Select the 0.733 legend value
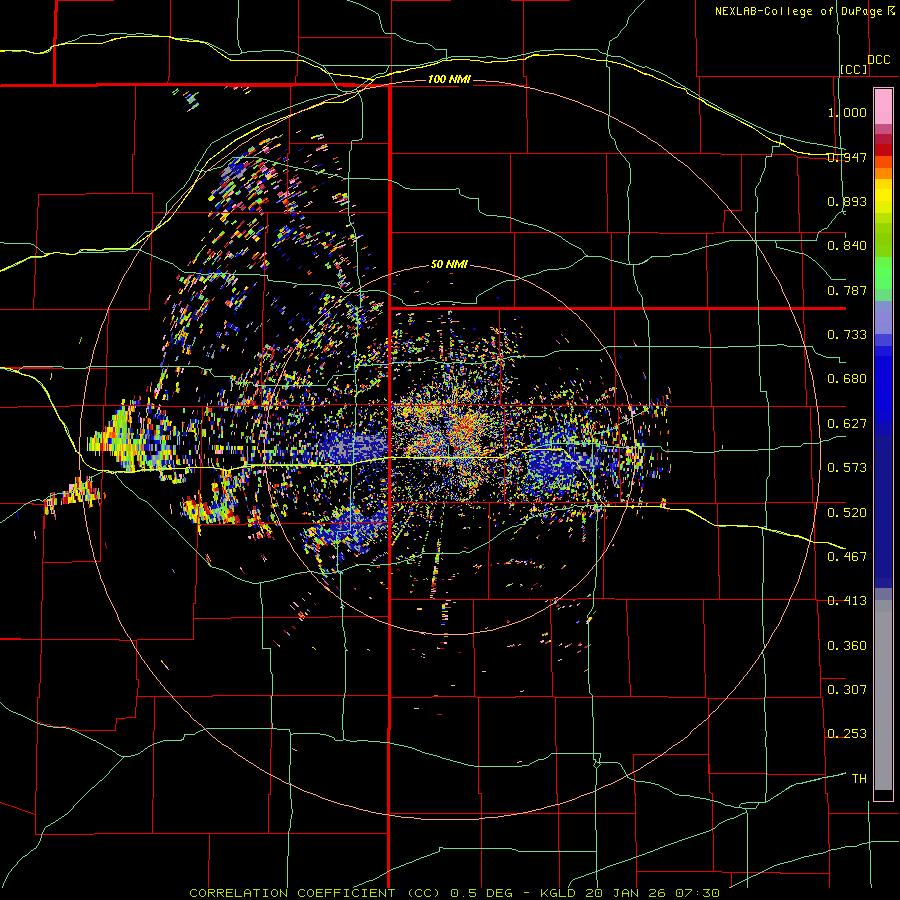The image size is (900, 900). coord(847,335)
